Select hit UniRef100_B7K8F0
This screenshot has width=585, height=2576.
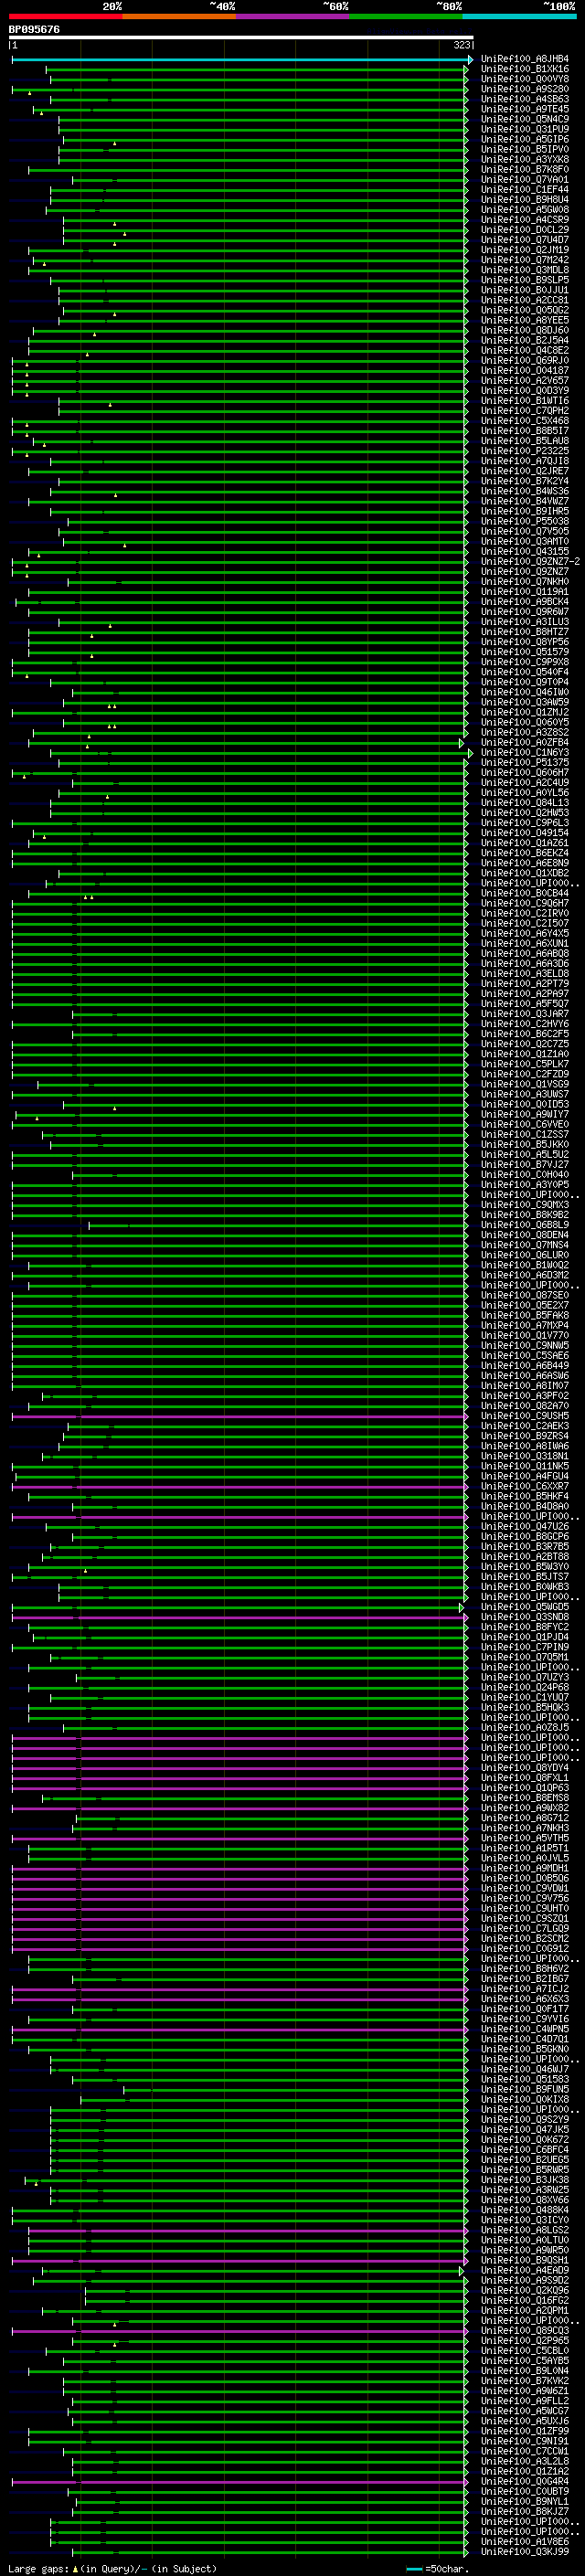click(525, 169)
